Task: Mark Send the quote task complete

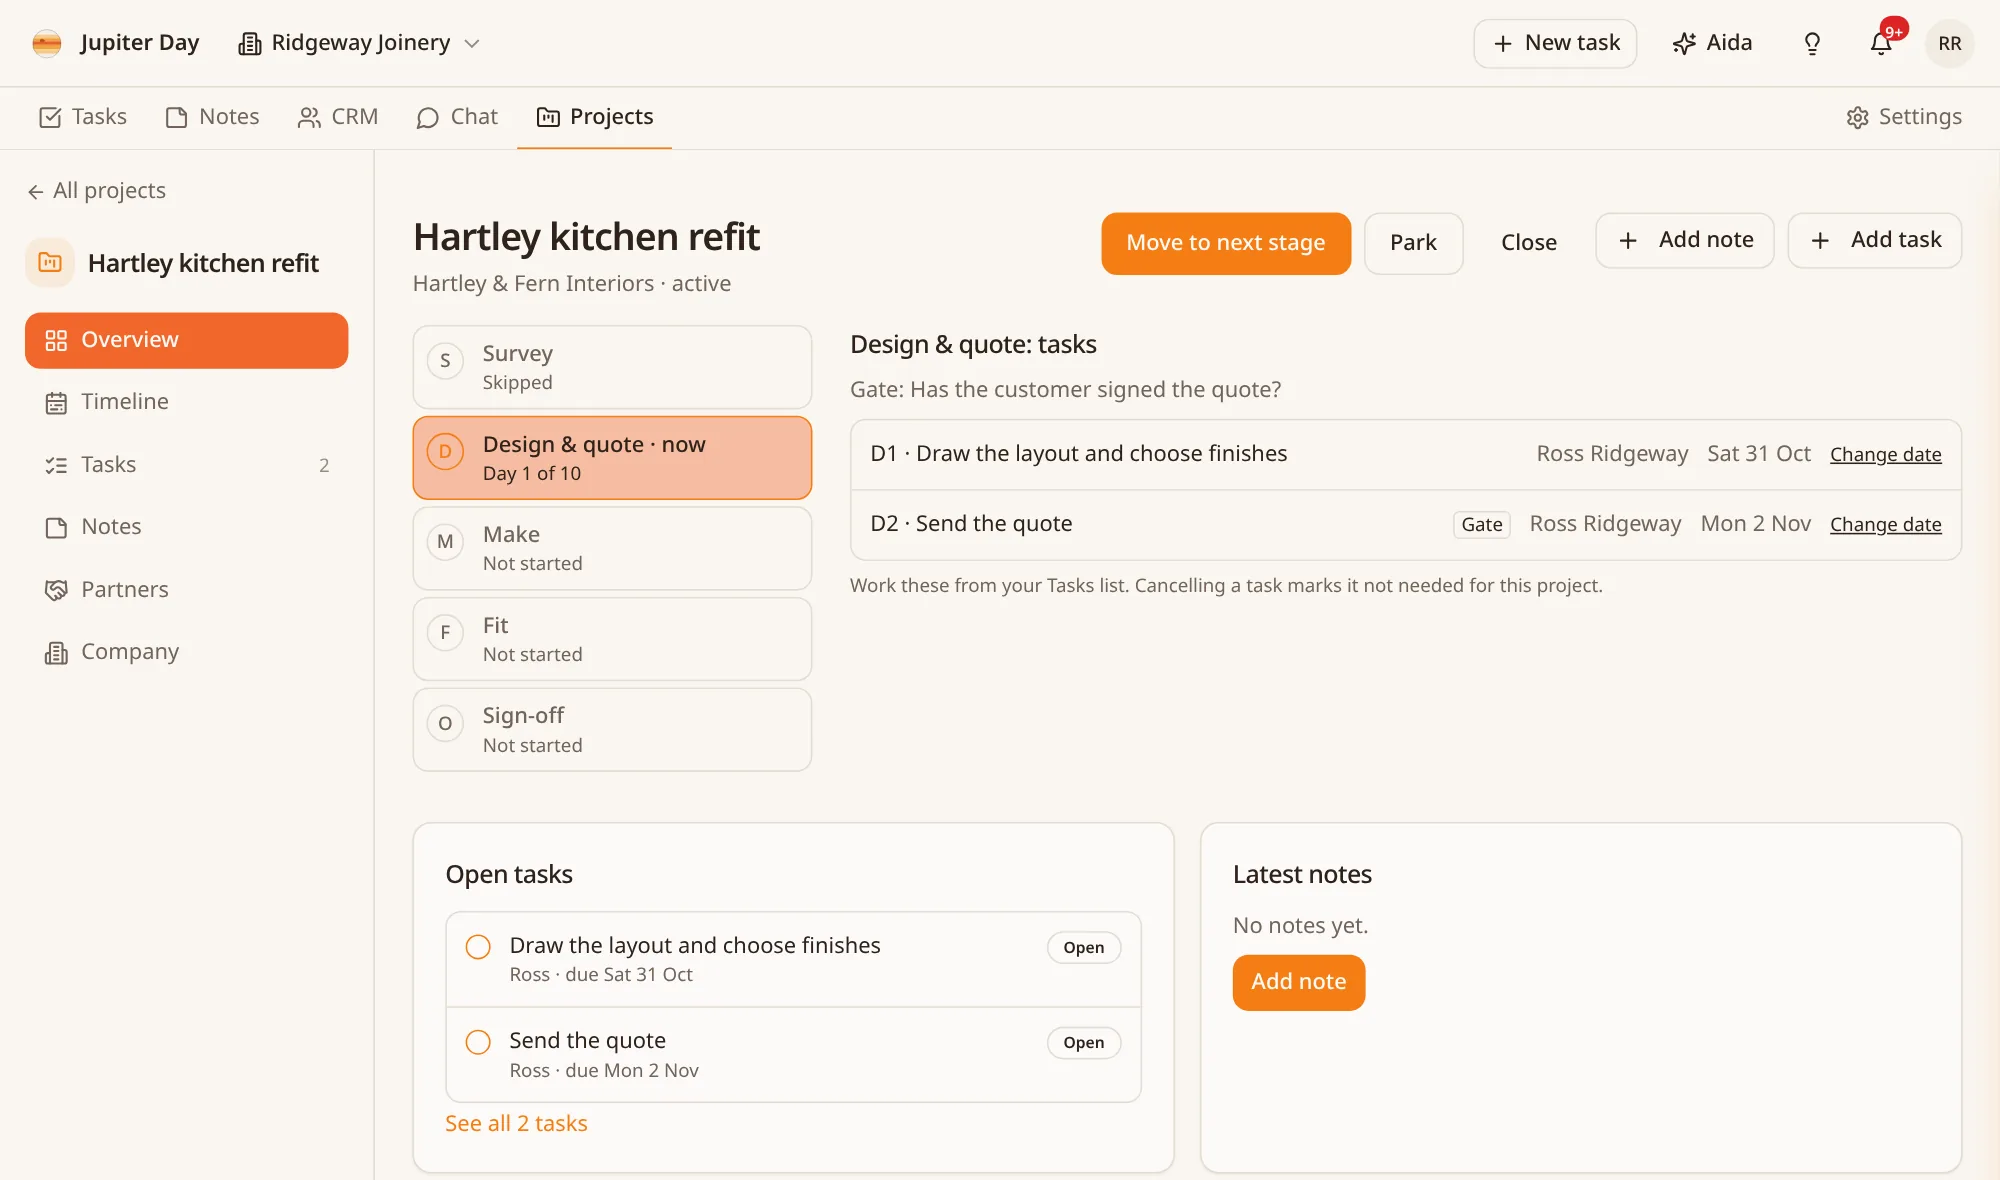Action: [x=478, y=1042]
